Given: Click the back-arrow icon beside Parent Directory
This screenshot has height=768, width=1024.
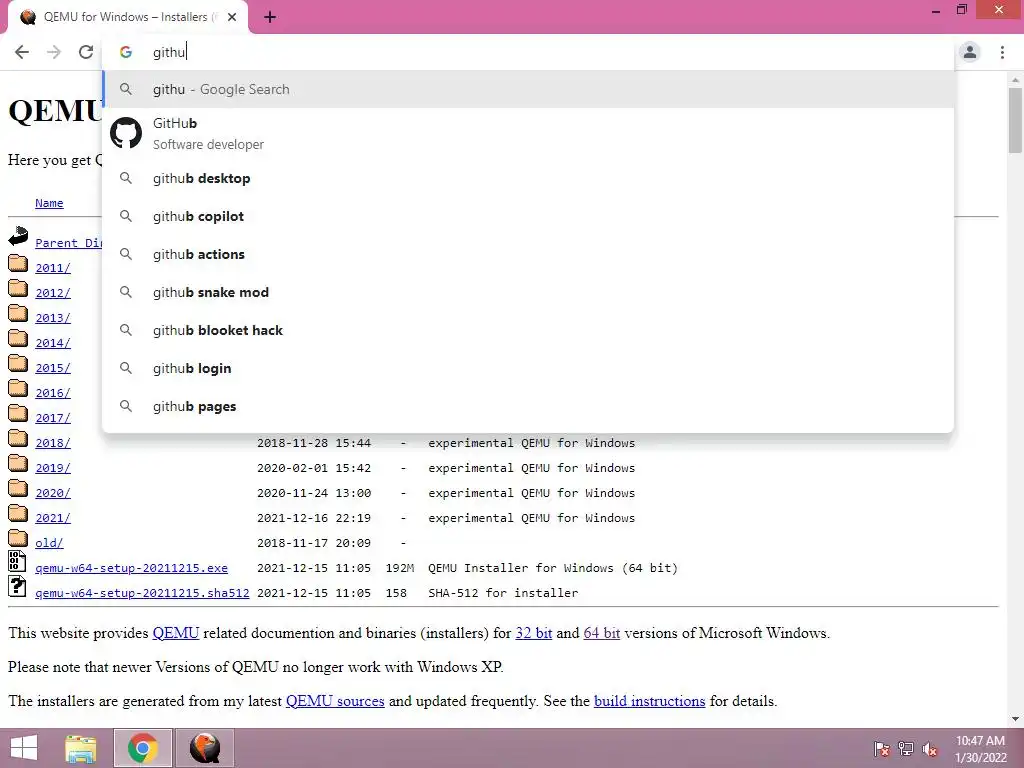Looking at the screenshot, I should point(18,236).
